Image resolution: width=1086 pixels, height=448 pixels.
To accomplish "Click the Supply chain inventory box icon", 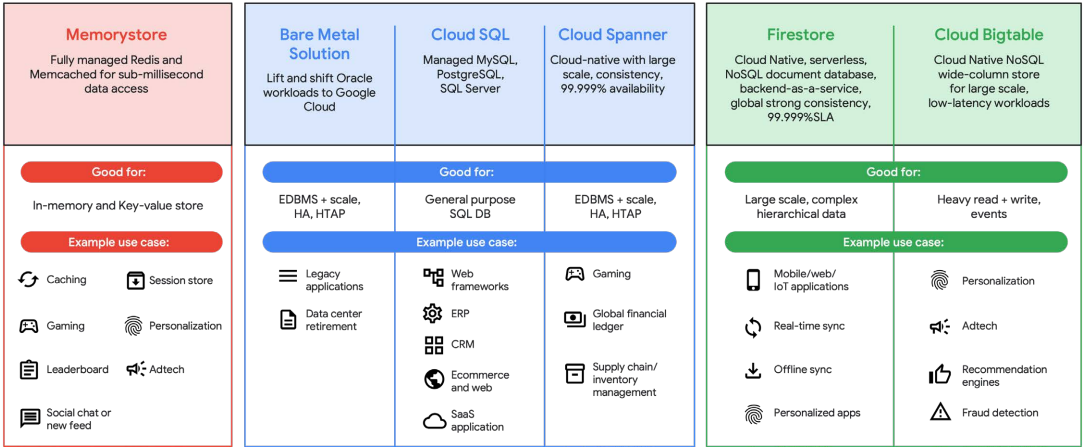I will pos(575,373).
